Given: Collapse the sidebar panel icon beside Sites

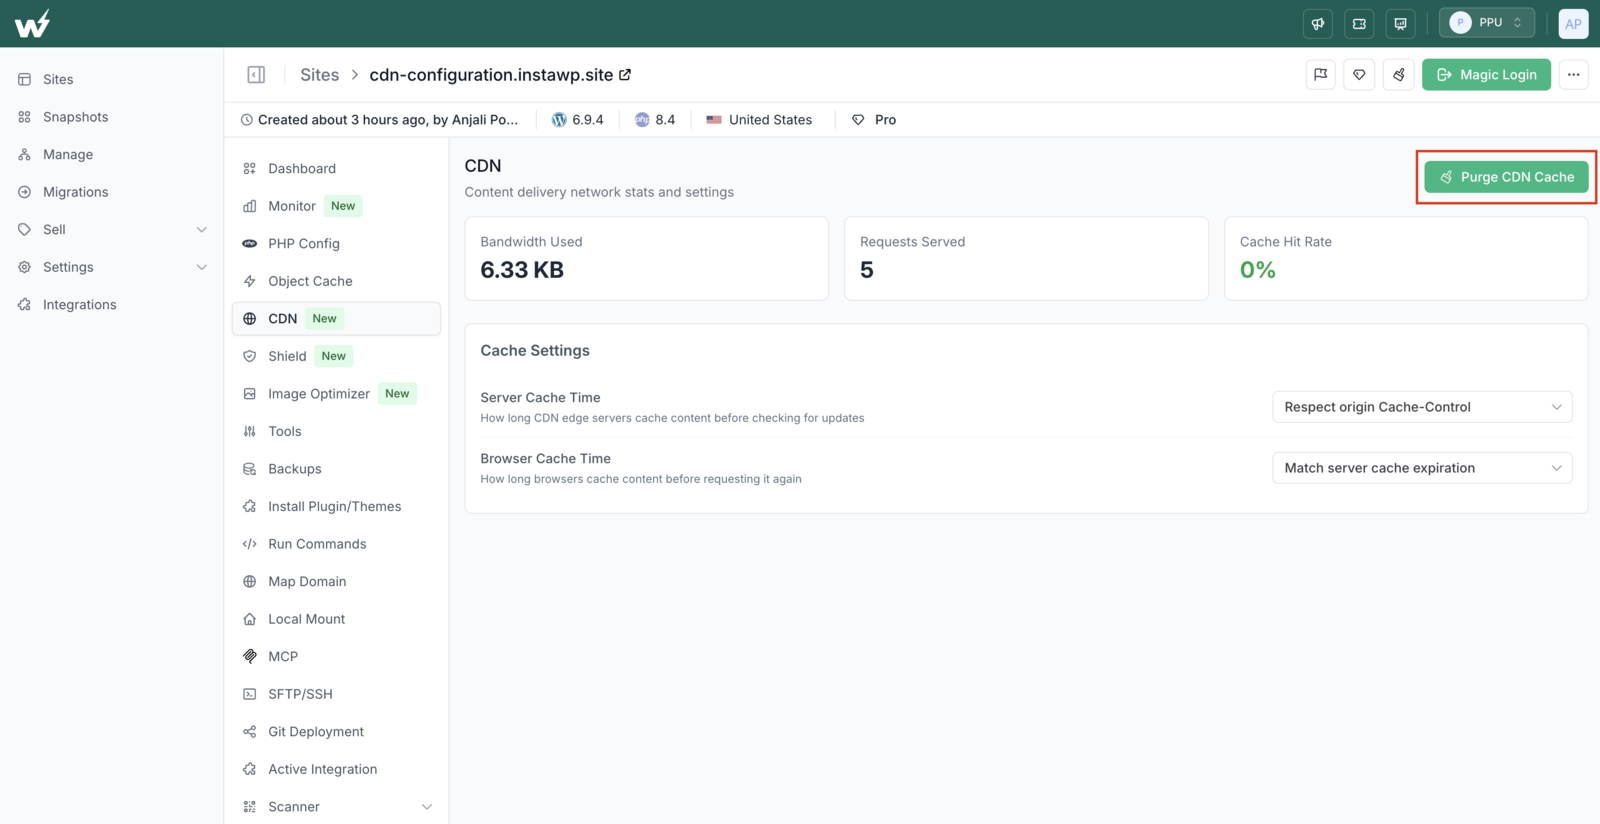Looking at the screenshot, I should [x=256, y=75].
